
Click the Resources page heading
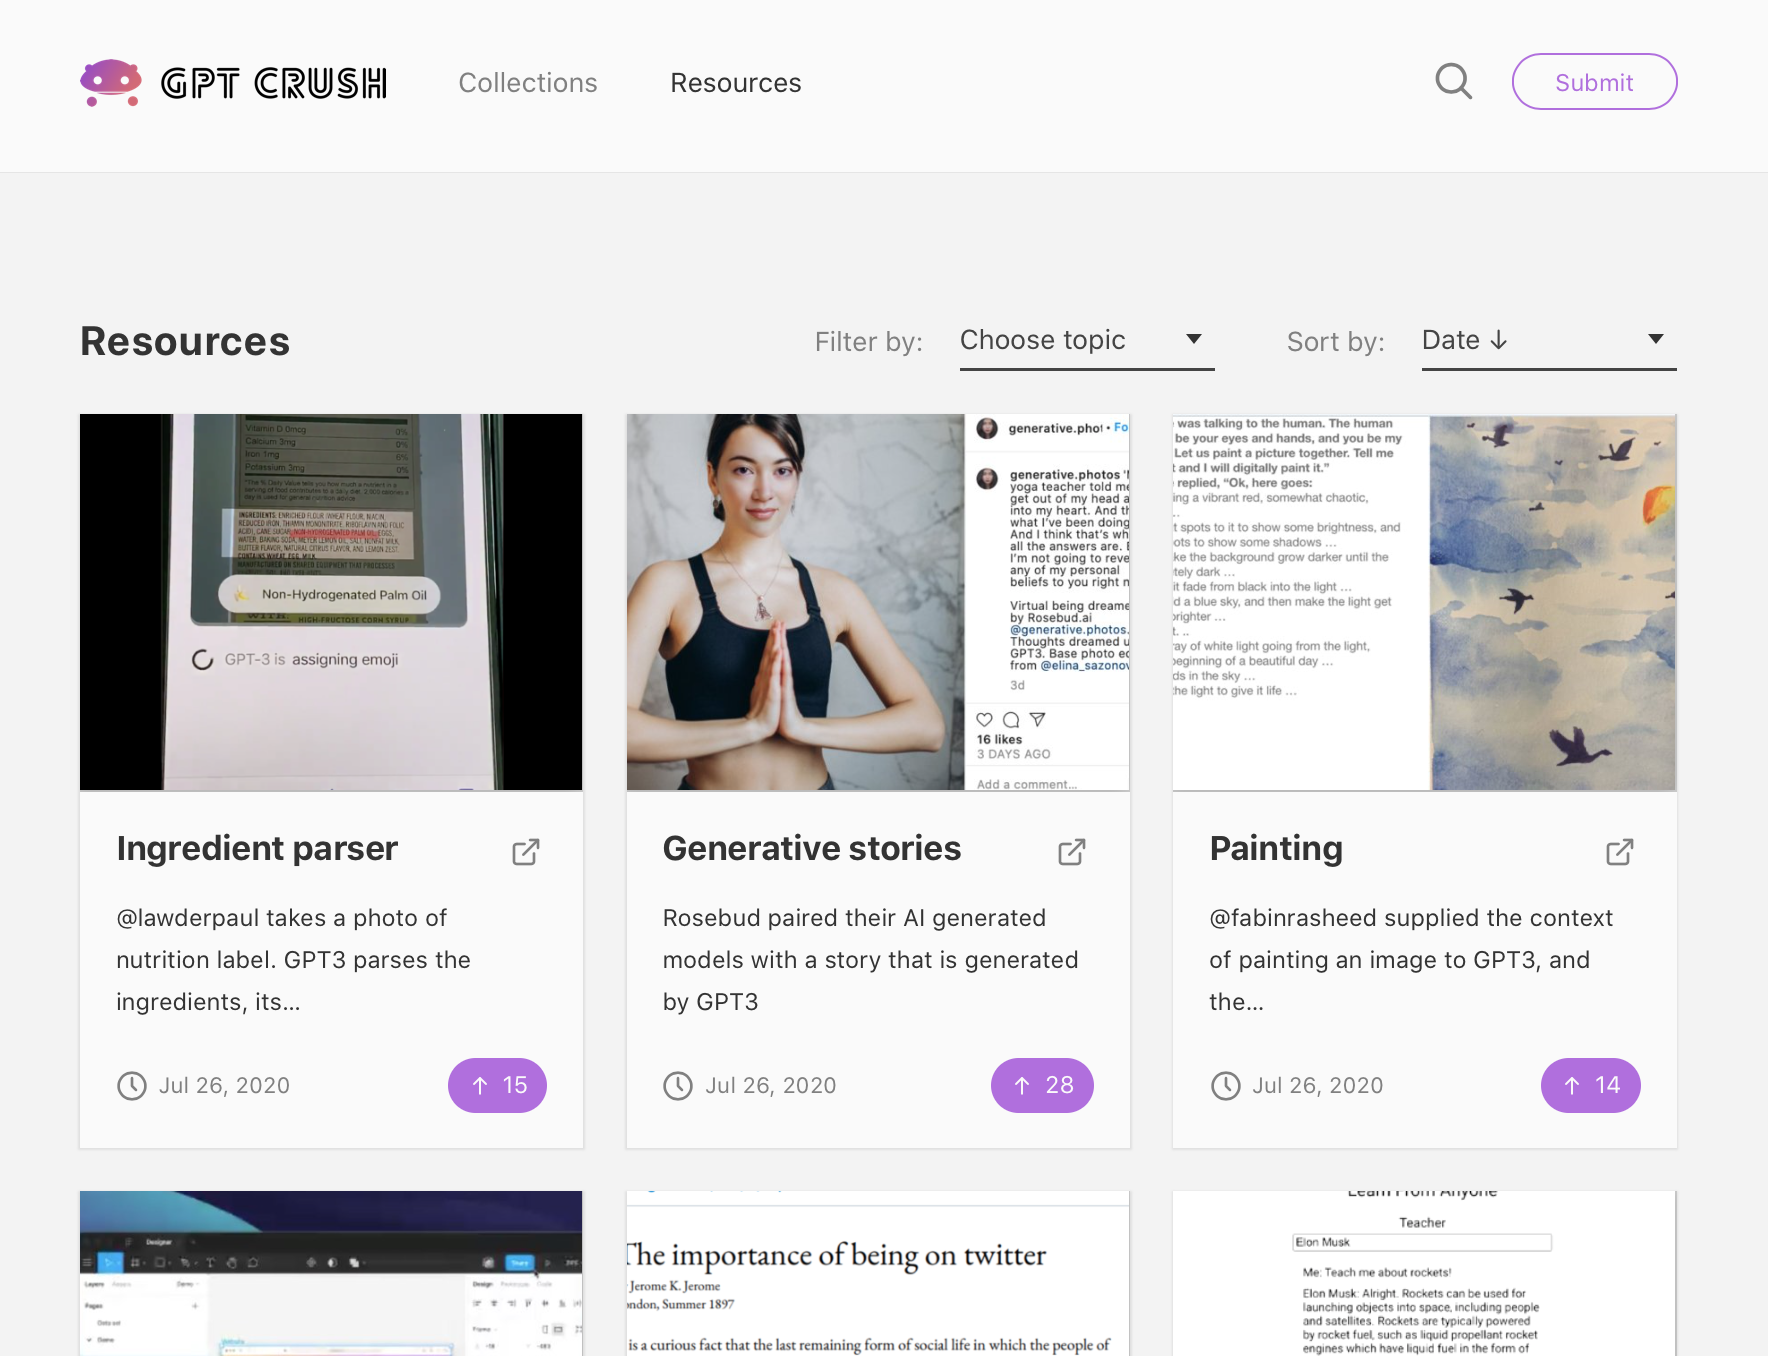(185, 342)
